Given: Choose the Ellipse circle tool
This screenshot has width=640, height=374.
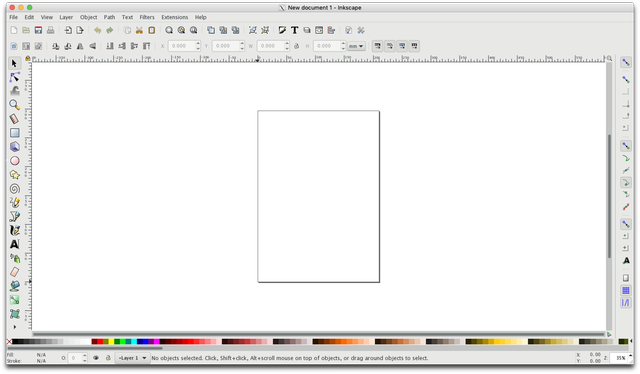Looking at the screenshot, I should (14, 161).
